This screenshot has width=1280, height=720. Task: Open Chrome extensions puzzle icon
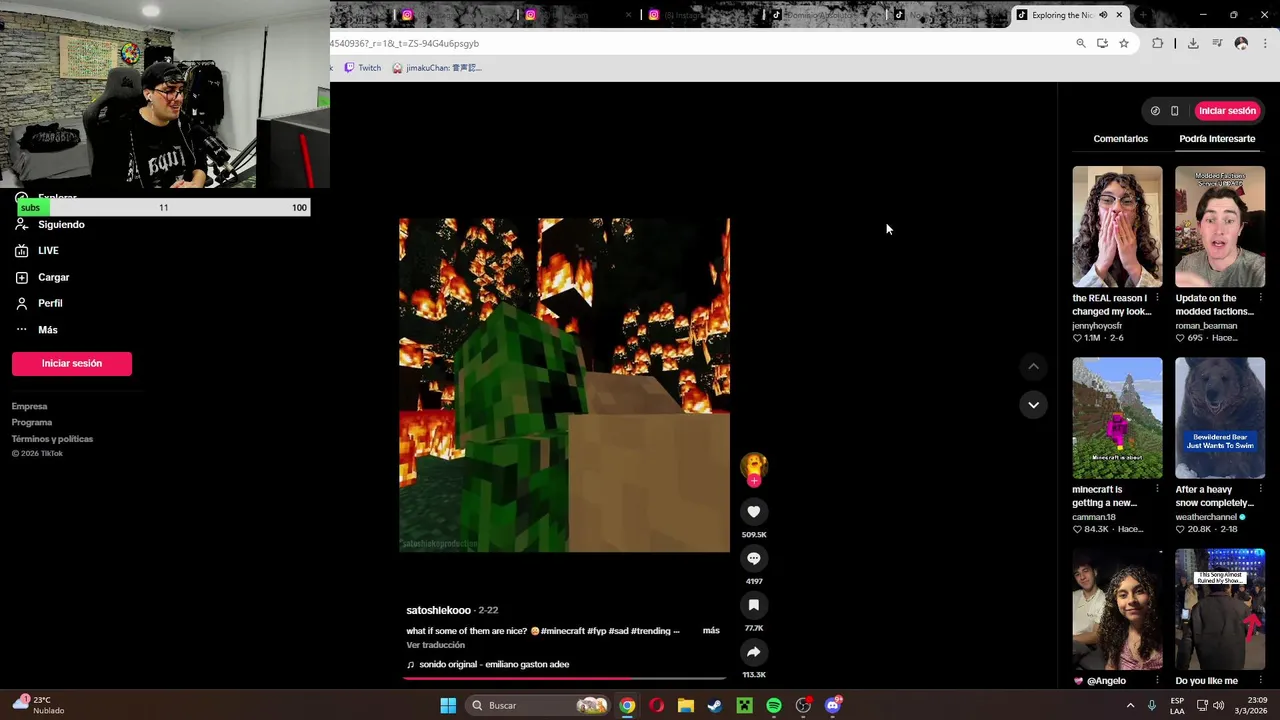(x=1158, y=44)
